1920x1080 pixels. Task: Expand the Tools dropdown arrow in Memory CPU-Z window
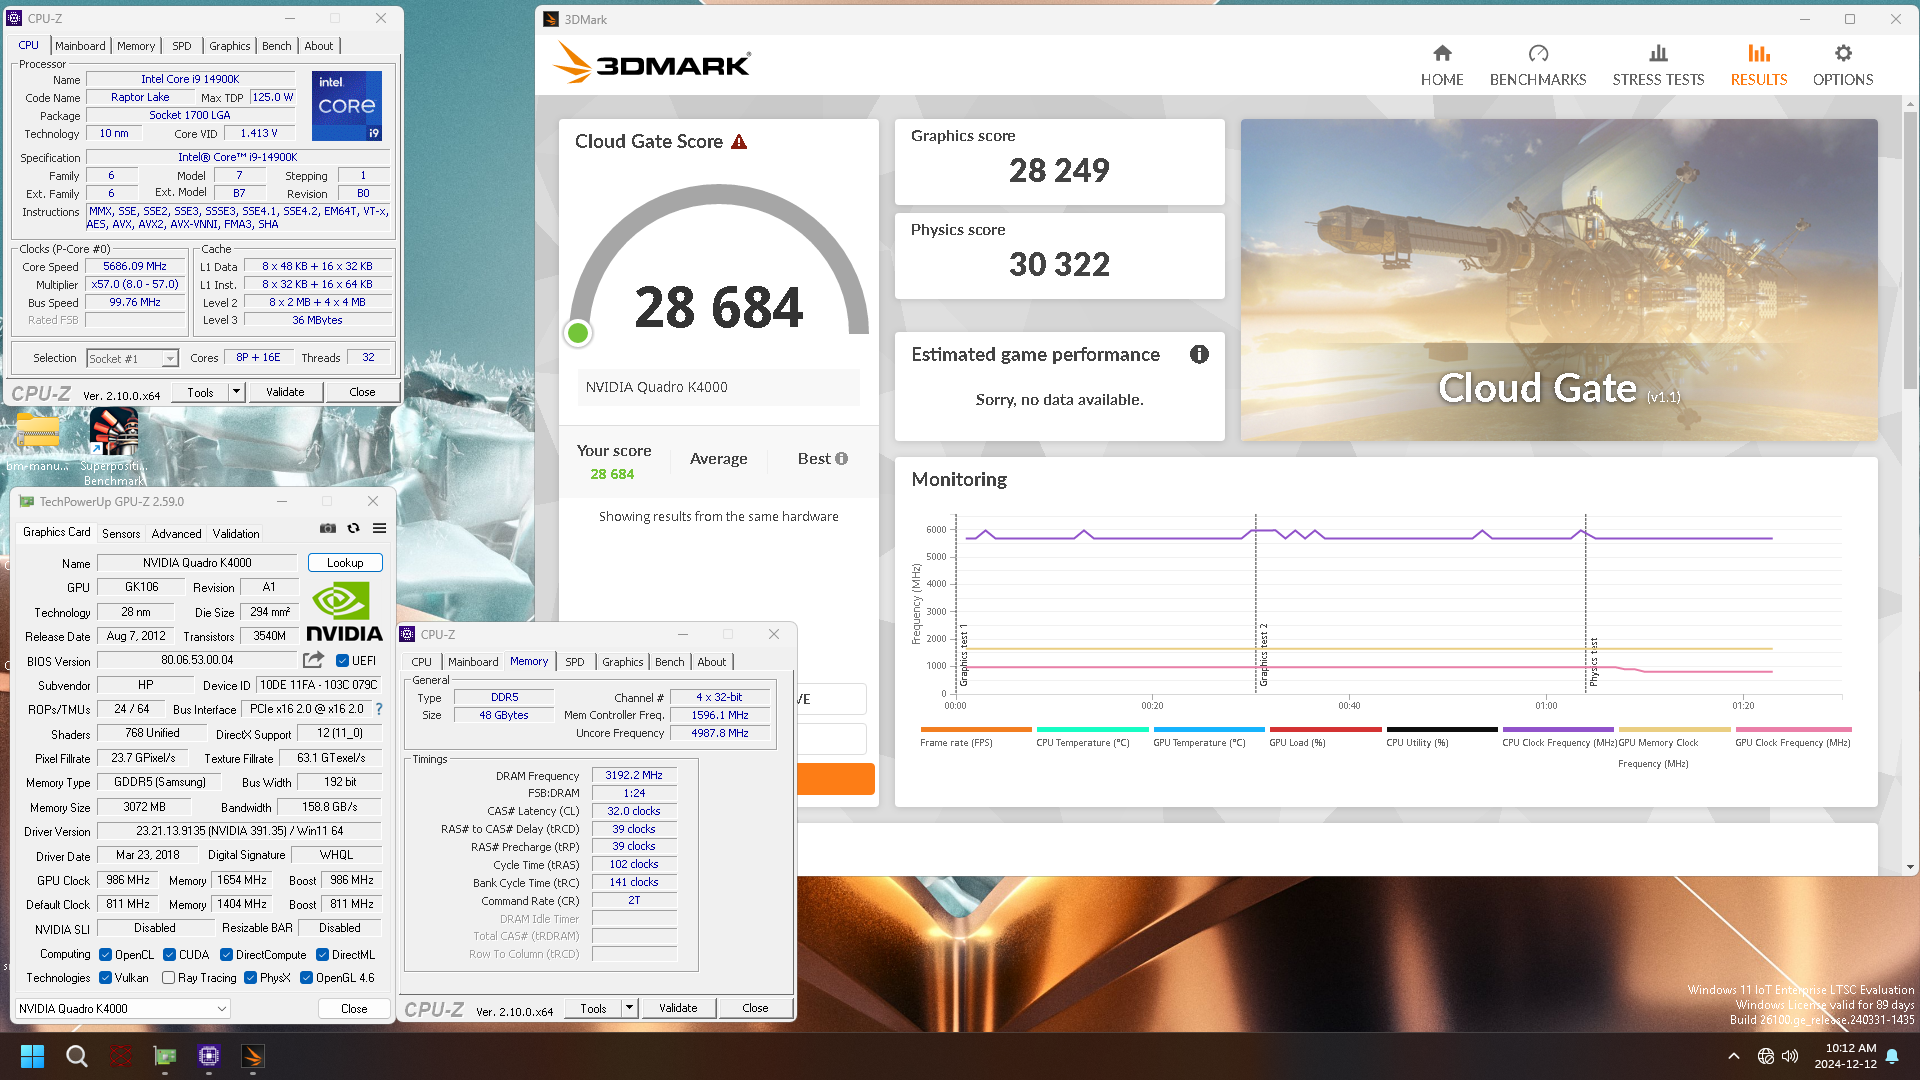coord(629,1008)
